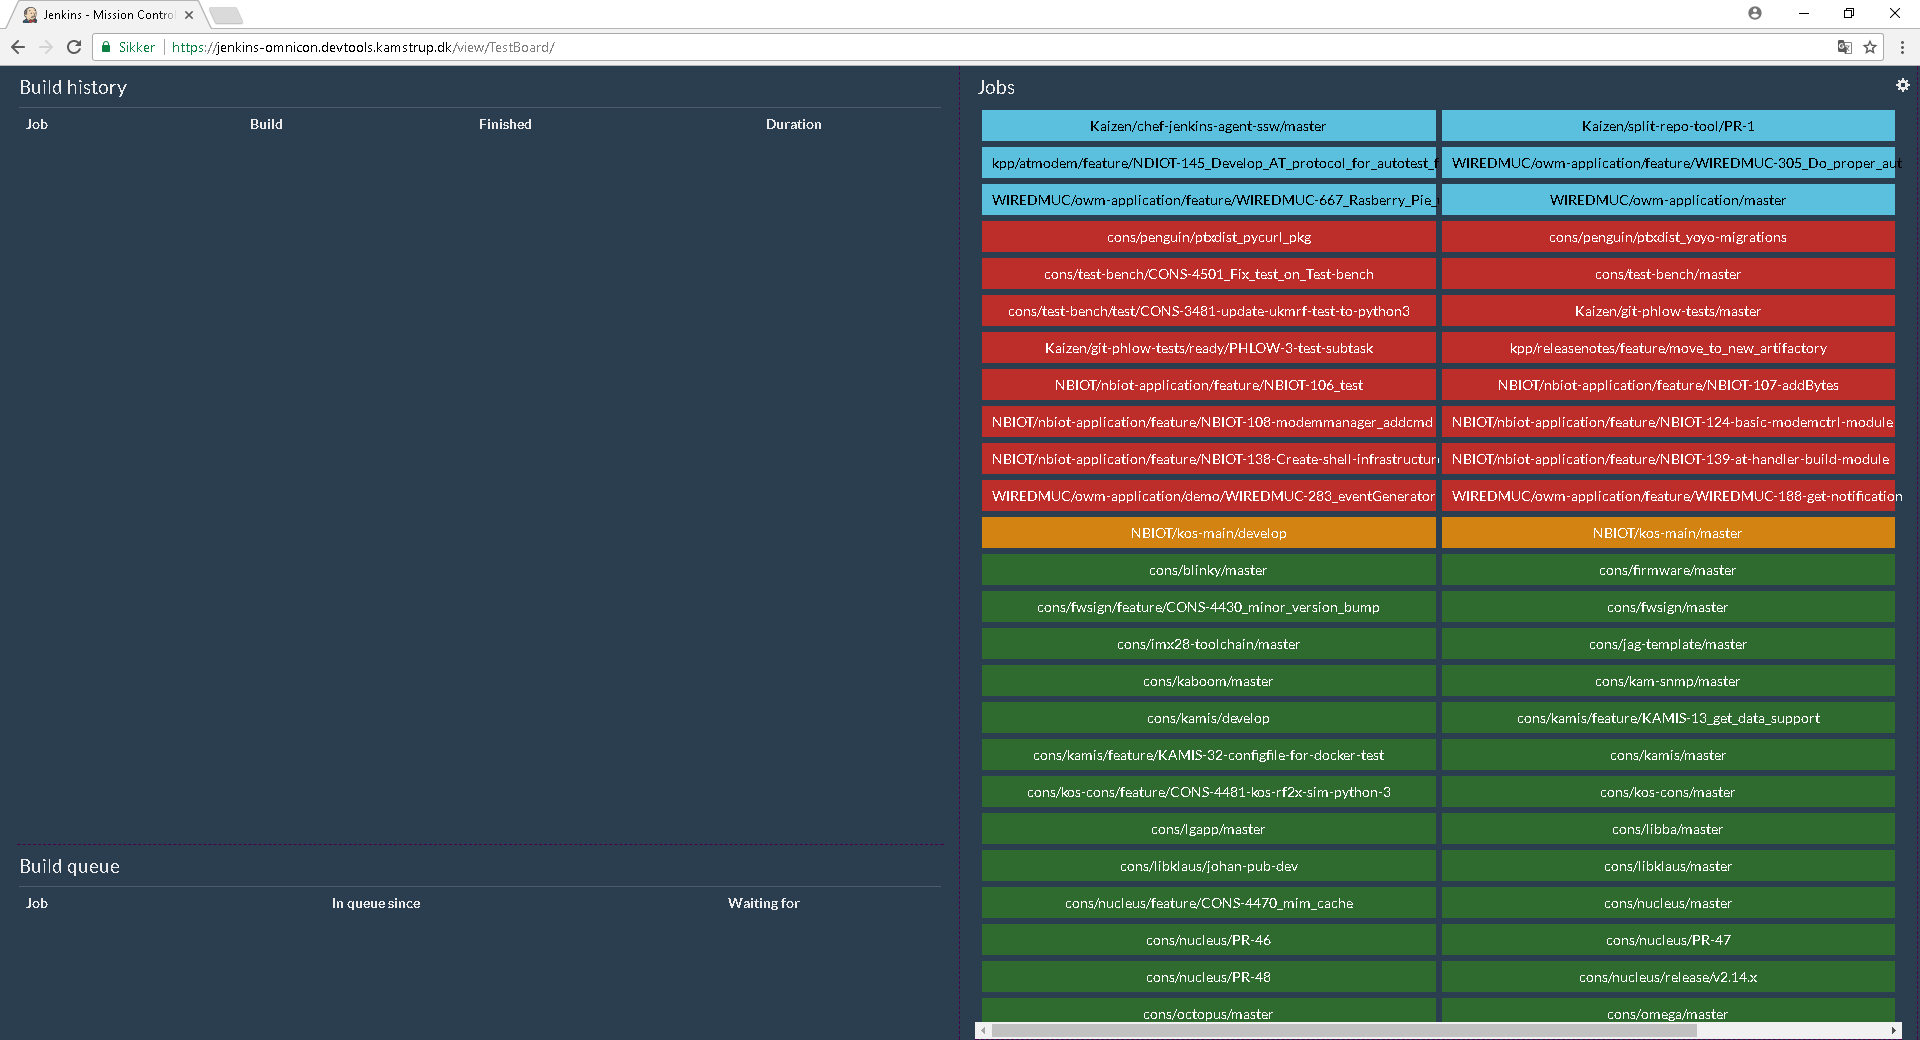Open Chrome three-dot menu

click(x=1902, y=47)
